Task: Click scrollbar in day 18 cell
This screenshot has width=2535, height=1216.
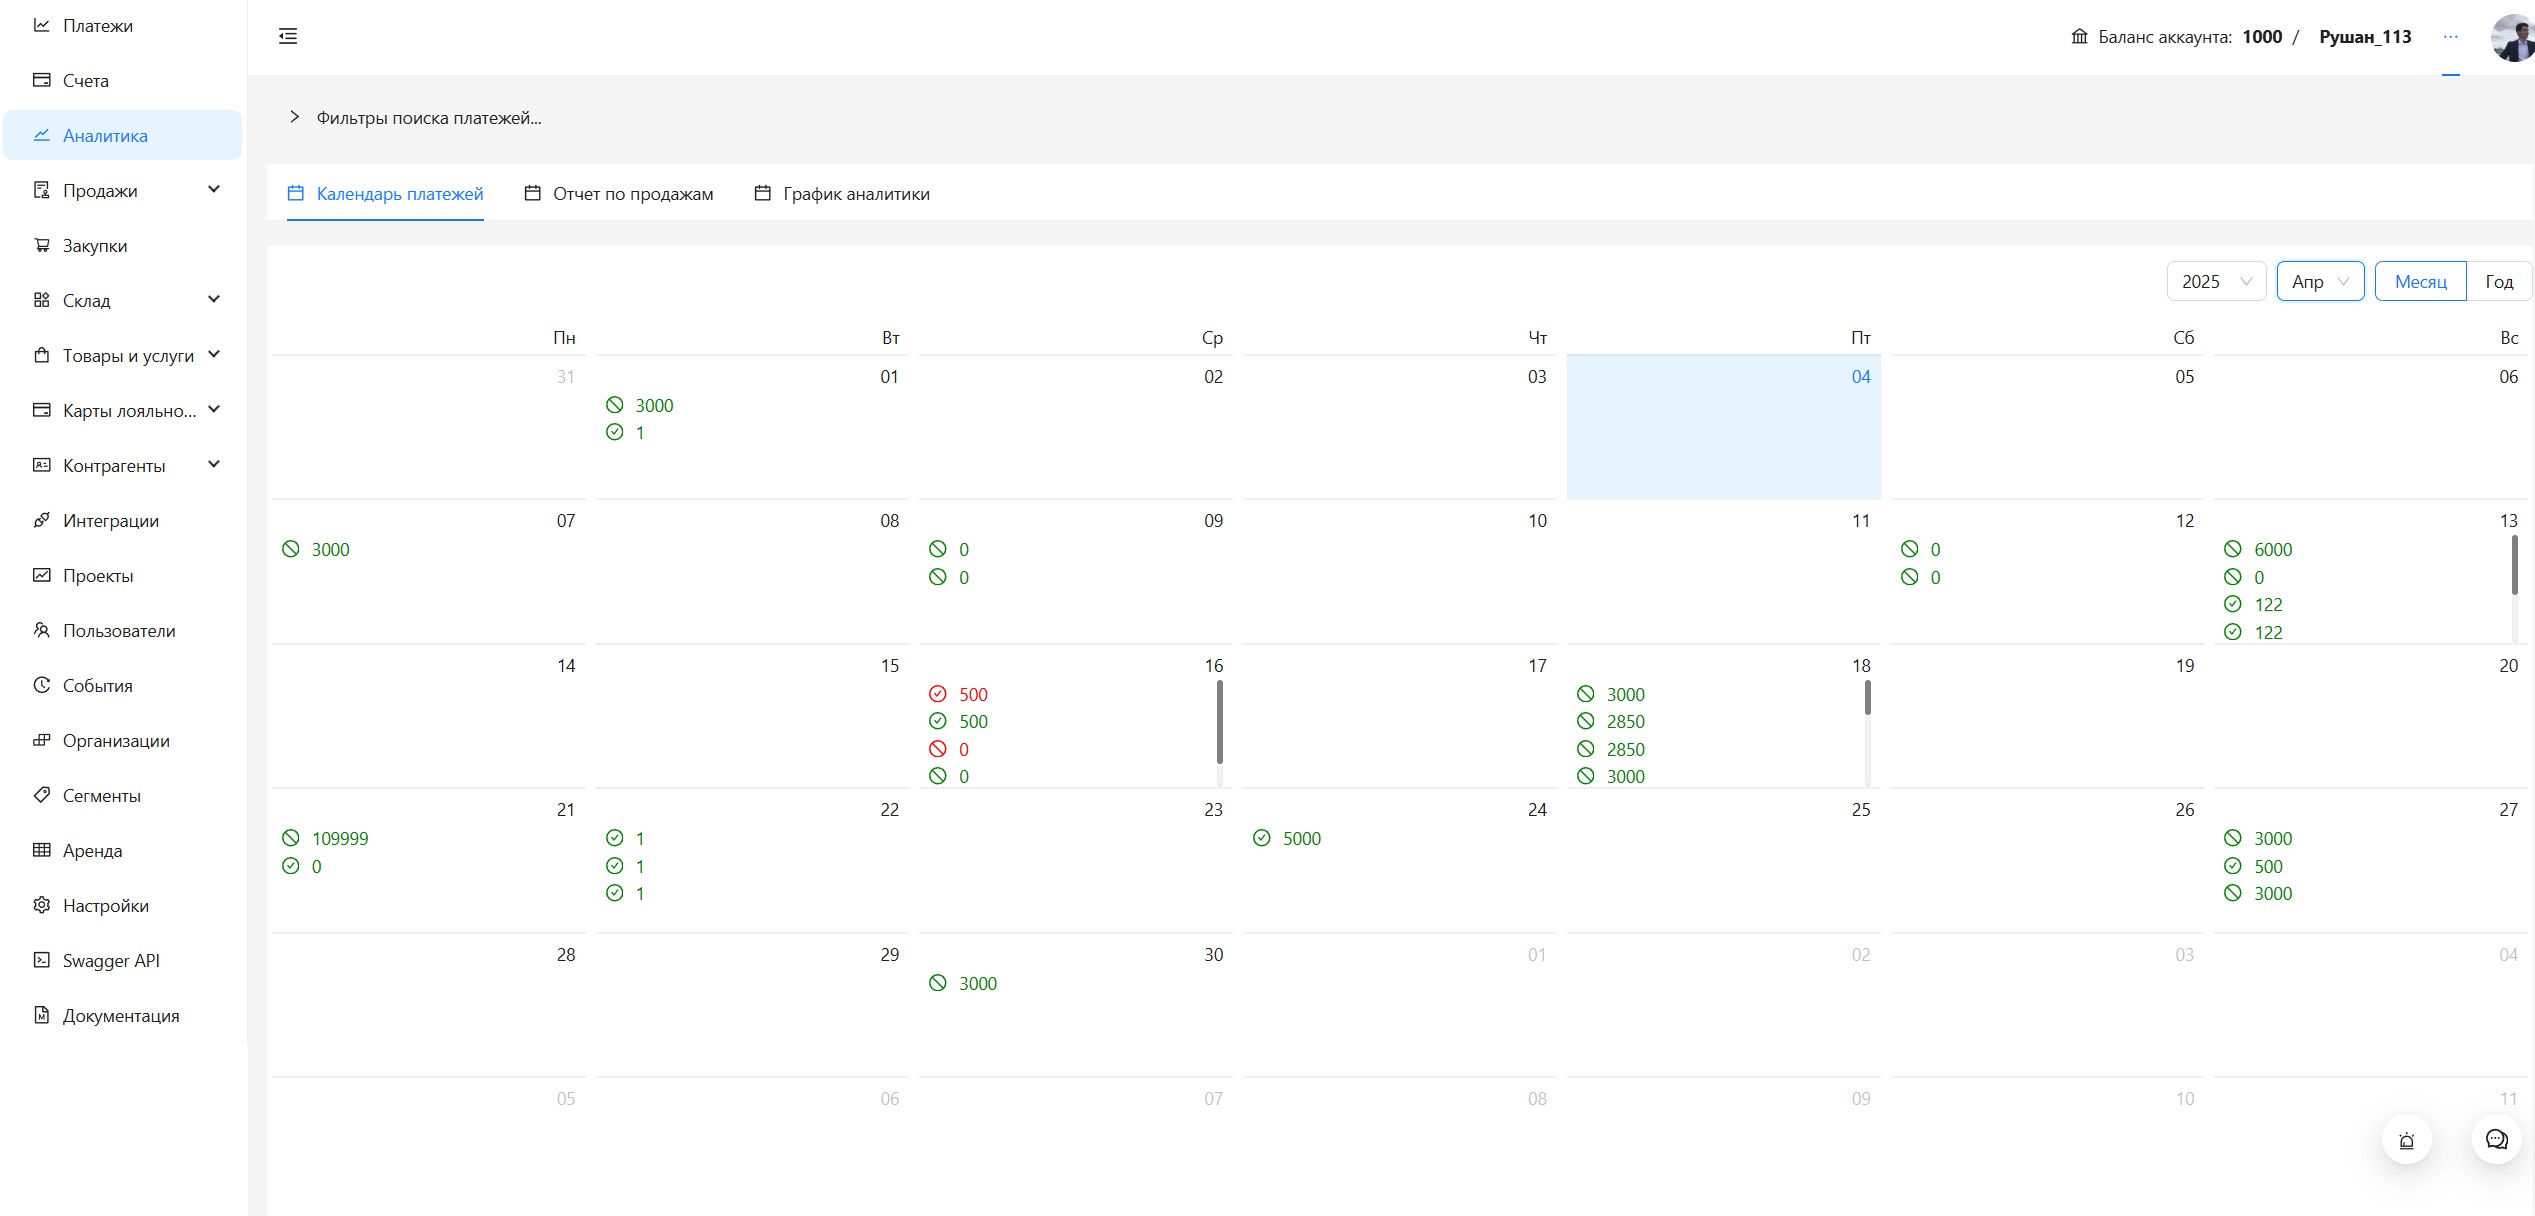Action: (x=1867, y=698)
